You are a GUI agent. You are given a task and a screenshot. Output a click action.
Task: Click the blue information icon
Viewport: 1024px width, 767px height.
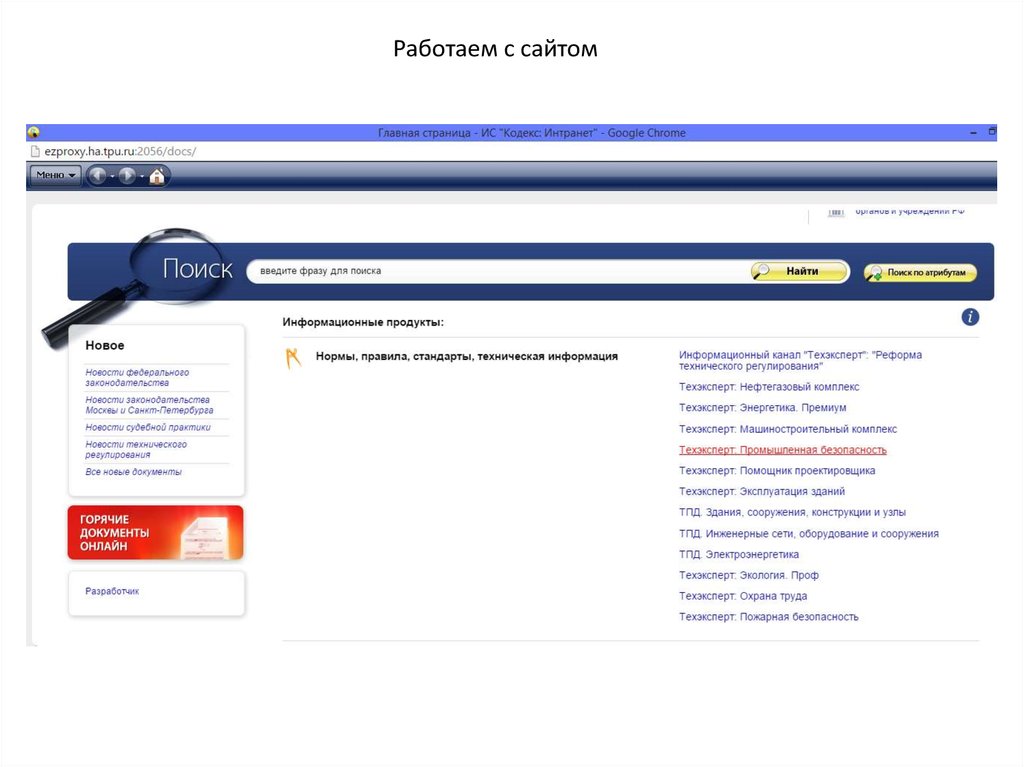pyautogui.click(x=970, y=317)
